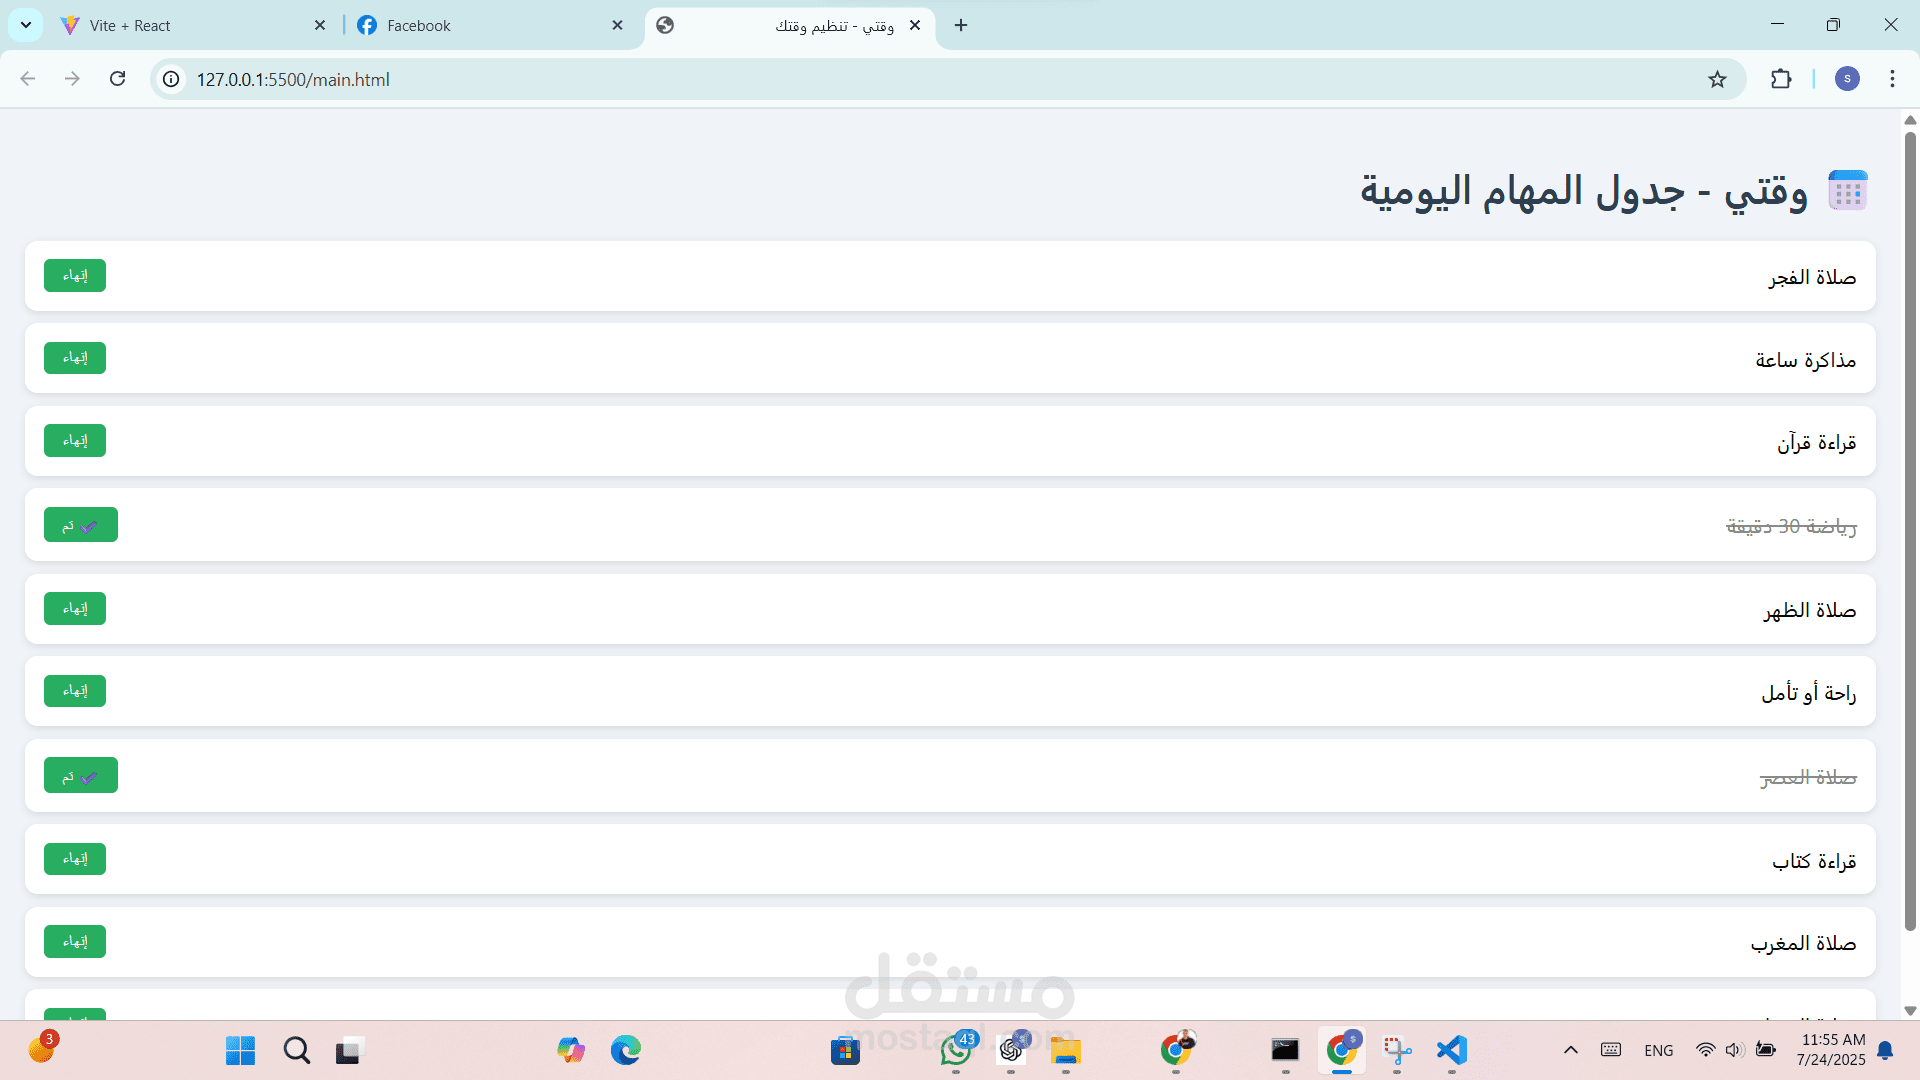Image resolution: width=1920 pixels, height=1080 pixels.
Task: Open the Chrome profile avatar
Action: pyautogui.click(x=1847, y=79)
